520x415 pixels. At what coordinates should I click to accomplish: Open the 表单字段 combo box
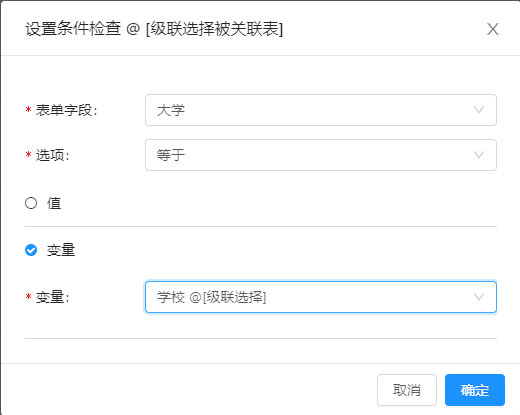click(321, 110)
